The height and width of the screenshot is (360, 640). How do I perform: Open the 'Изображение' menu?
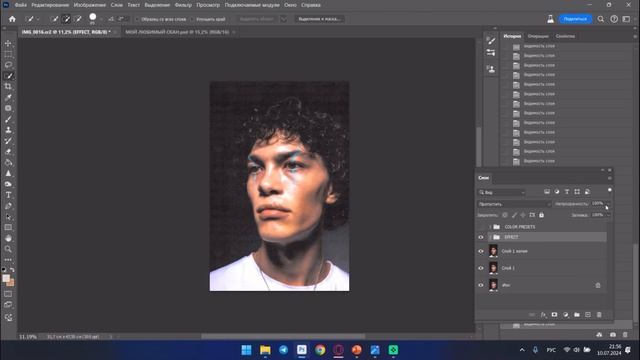pos(89,5)
